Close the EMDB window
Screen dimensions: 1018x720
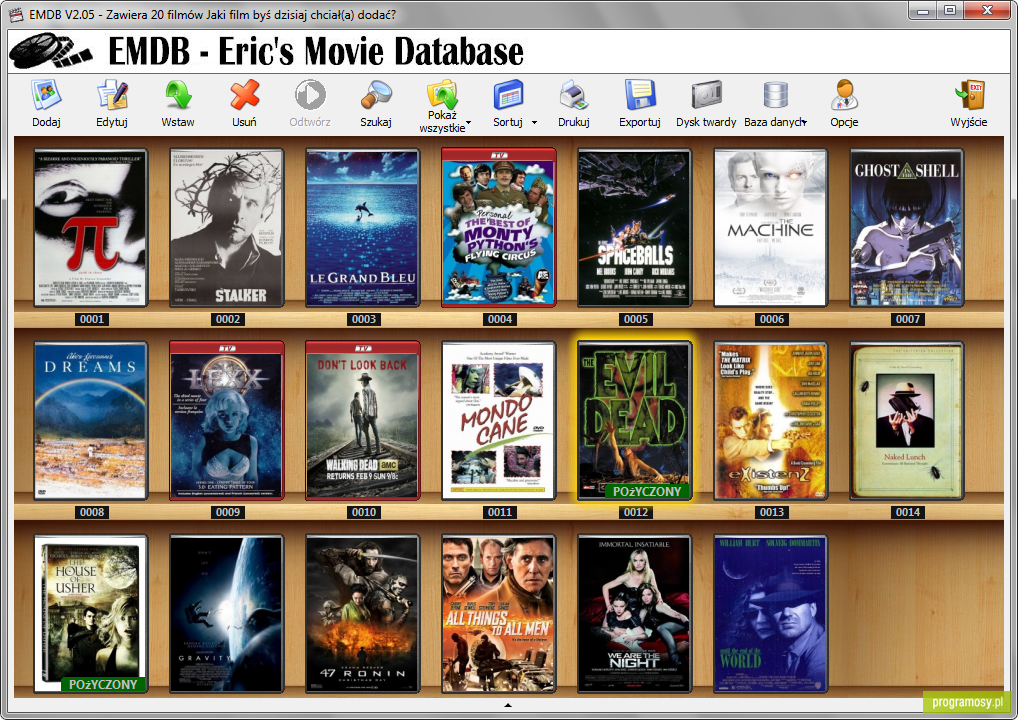tap(987, 11)
